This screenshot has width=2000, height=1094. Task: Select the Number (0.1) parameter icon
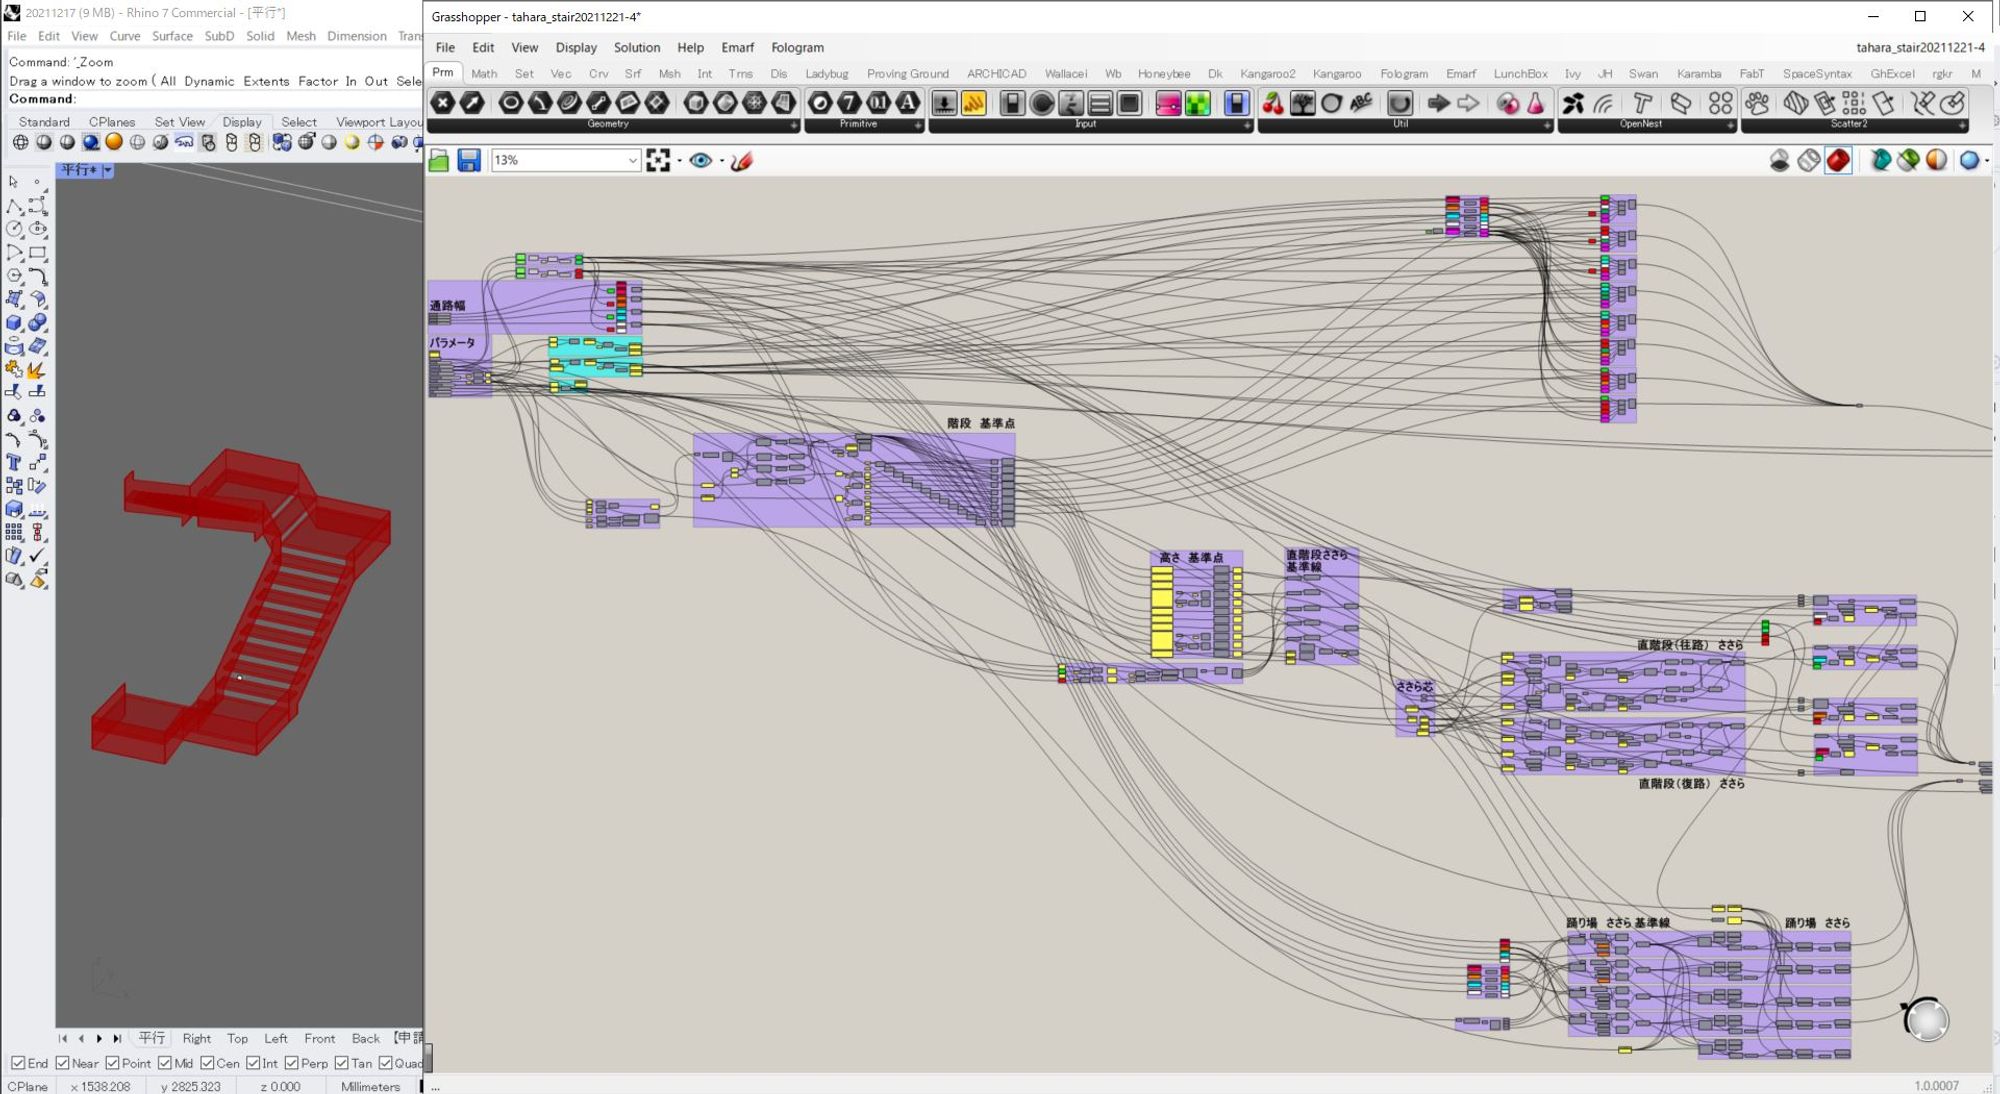click(x=878, y=103)
